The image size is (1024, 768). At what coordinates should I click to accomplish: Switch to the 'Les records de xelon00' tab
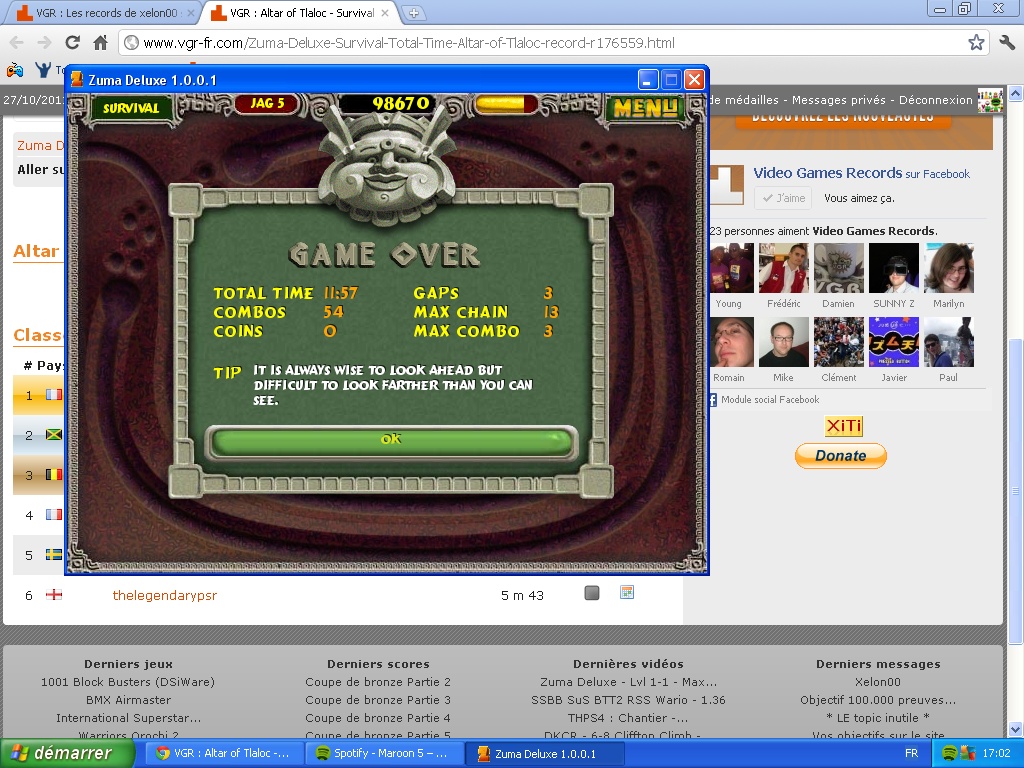point(105,13)
